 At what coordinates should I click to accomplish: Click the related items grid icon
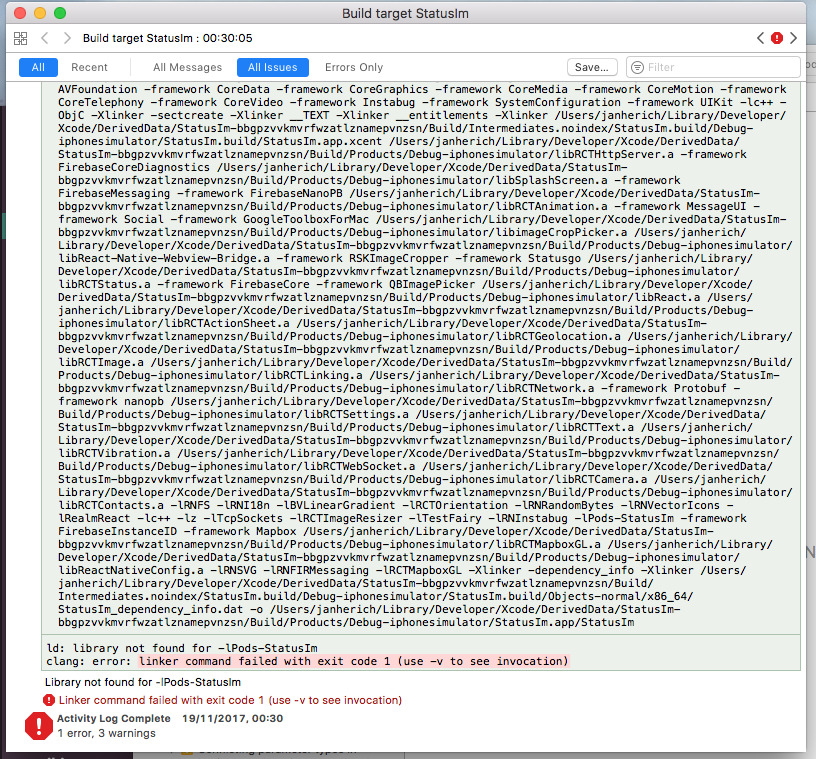click(21, 38)
